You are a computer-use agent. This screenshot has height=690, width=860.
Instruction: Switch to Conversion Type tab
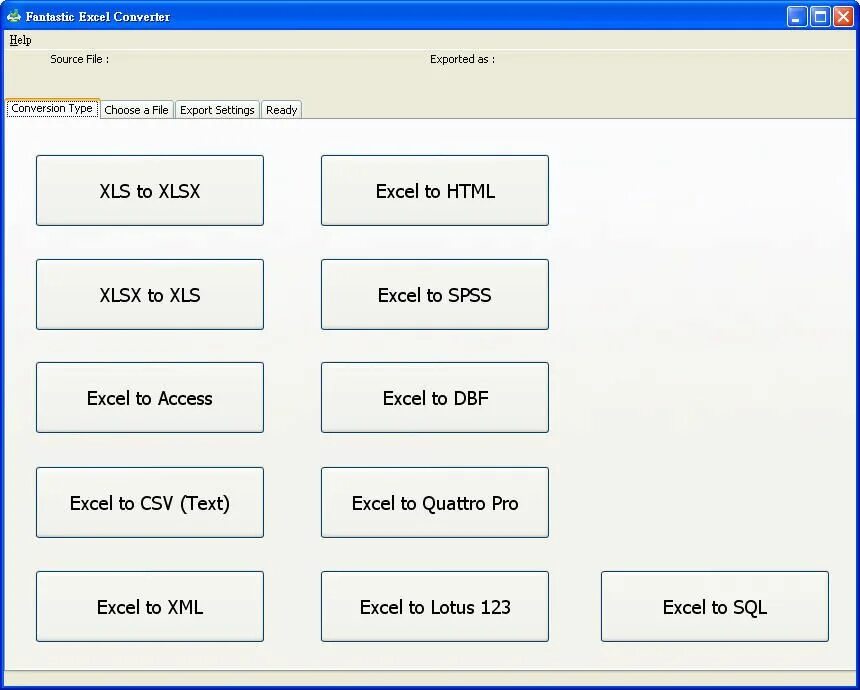pyautogui.click(x=52, y=109)
